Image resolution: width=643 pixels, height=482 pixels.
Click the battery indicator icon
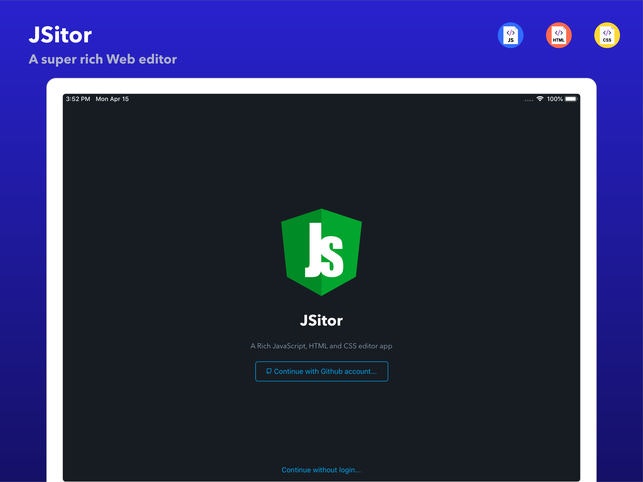[570, 99]
